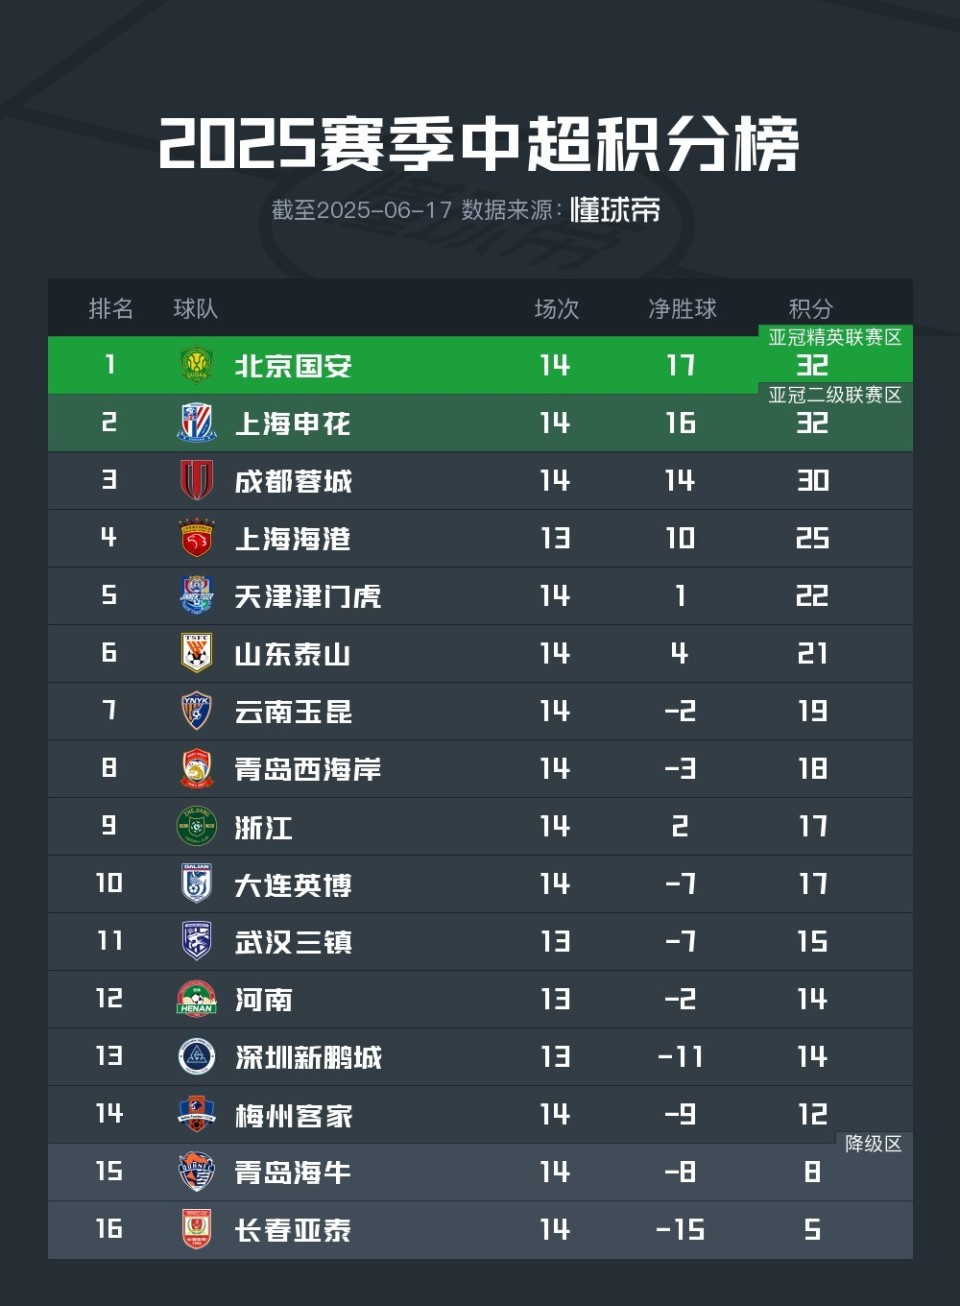This screenshot has width=960, height=1306.
Task: Click the Beijing Guoan club crest
Action: pyautogui.click(x=196, y=366)
